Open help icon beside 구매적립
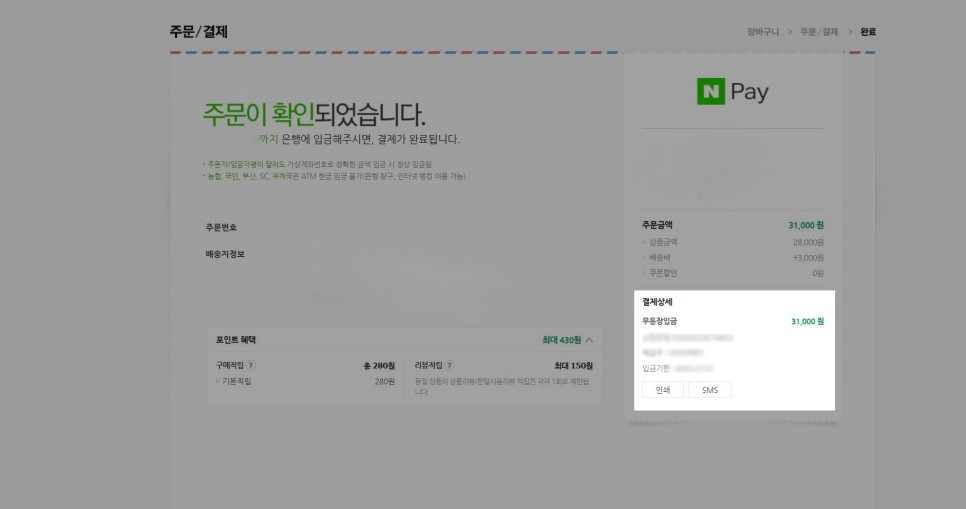Viewport: 966px width, 509px height. (251, 365)
